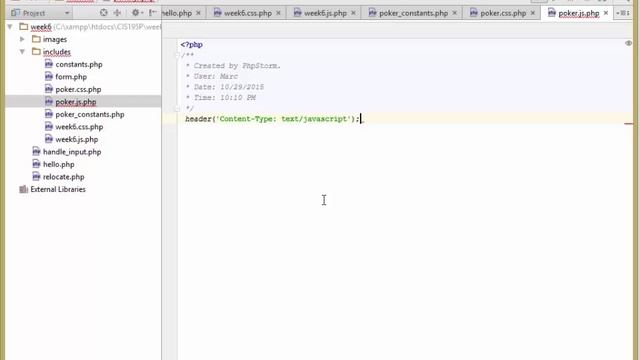Select the includes folder icon
640x360 pixels.
36,52
